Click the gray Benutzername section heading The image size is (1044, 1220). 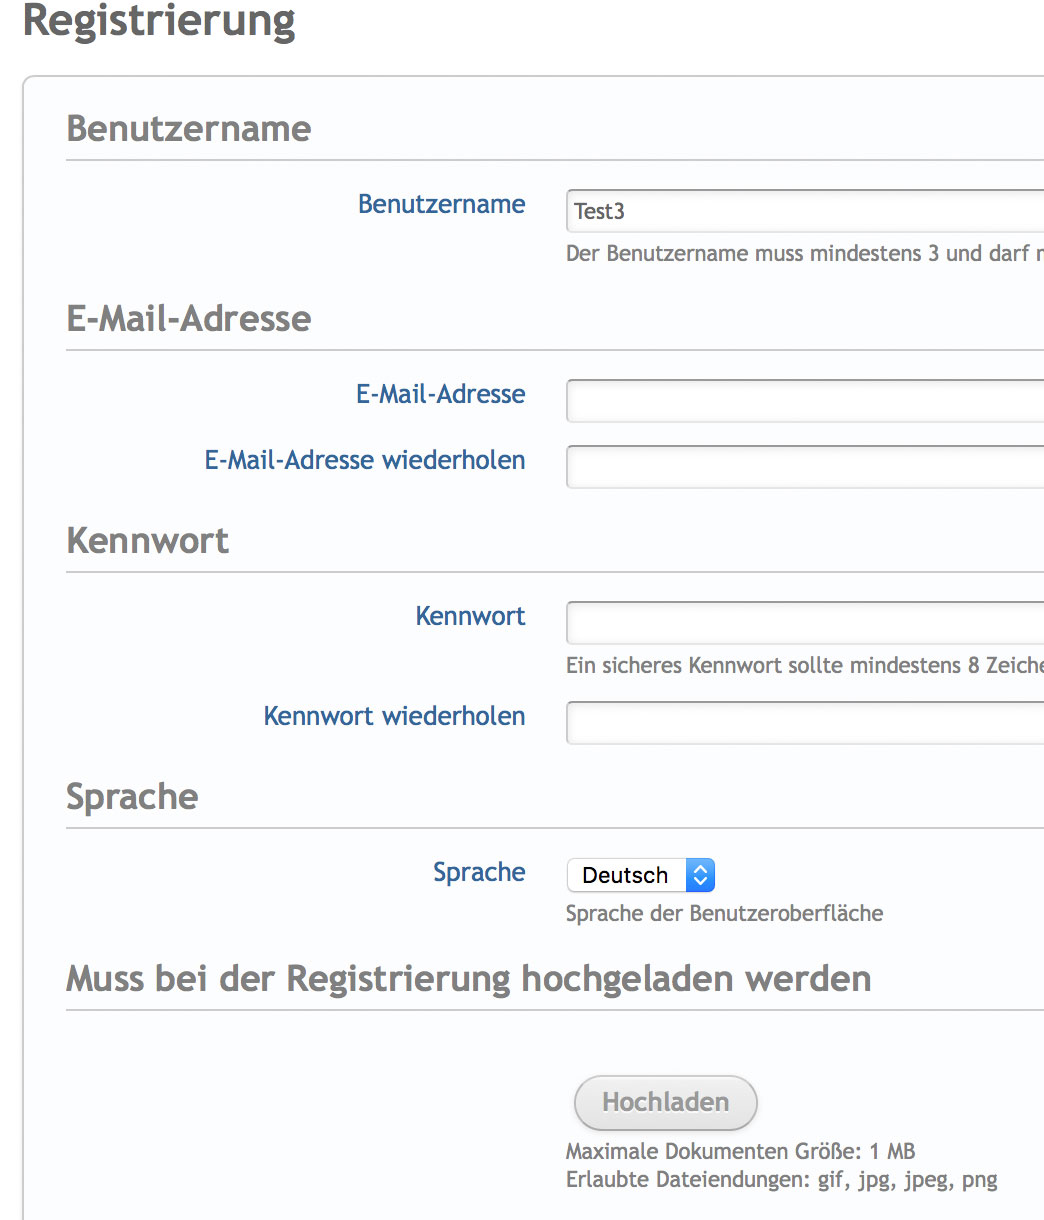[189, 129]
